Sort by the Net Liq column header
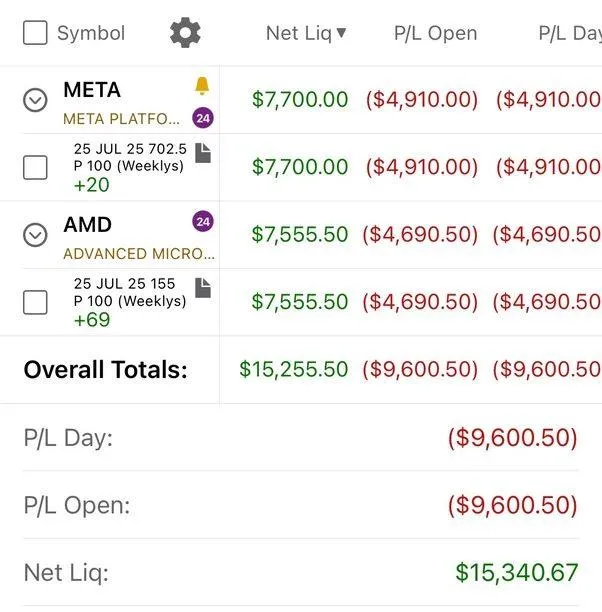Image resolution: width=602 pixels, height=612 pixels. [x=306, y=33]
